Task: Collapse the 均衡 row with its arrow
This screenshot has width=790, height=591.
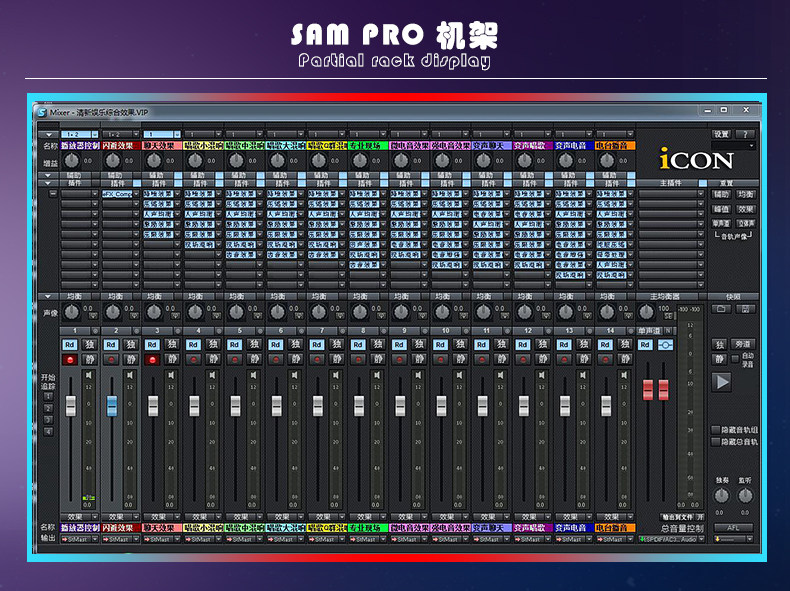Action: pos(48,296)
